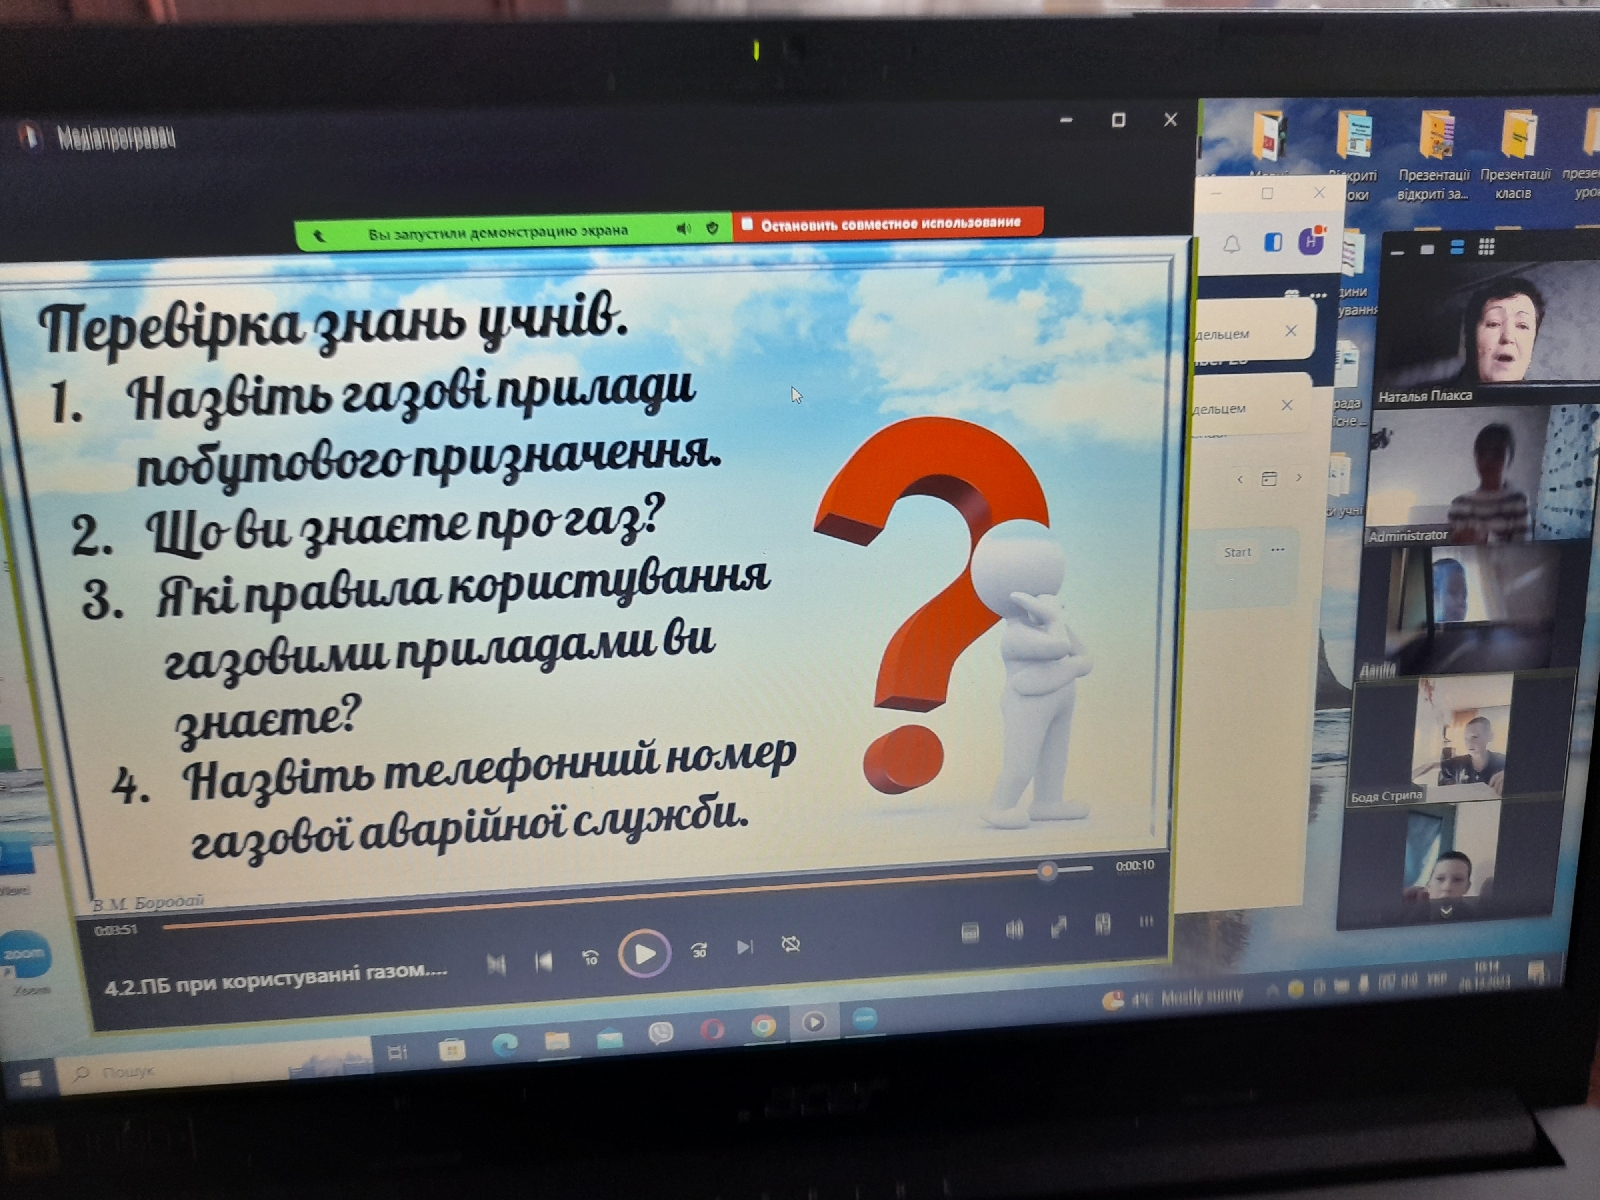
Task: Open 'Презентації класів' desktop folder
Action: tap(1515, 154)
